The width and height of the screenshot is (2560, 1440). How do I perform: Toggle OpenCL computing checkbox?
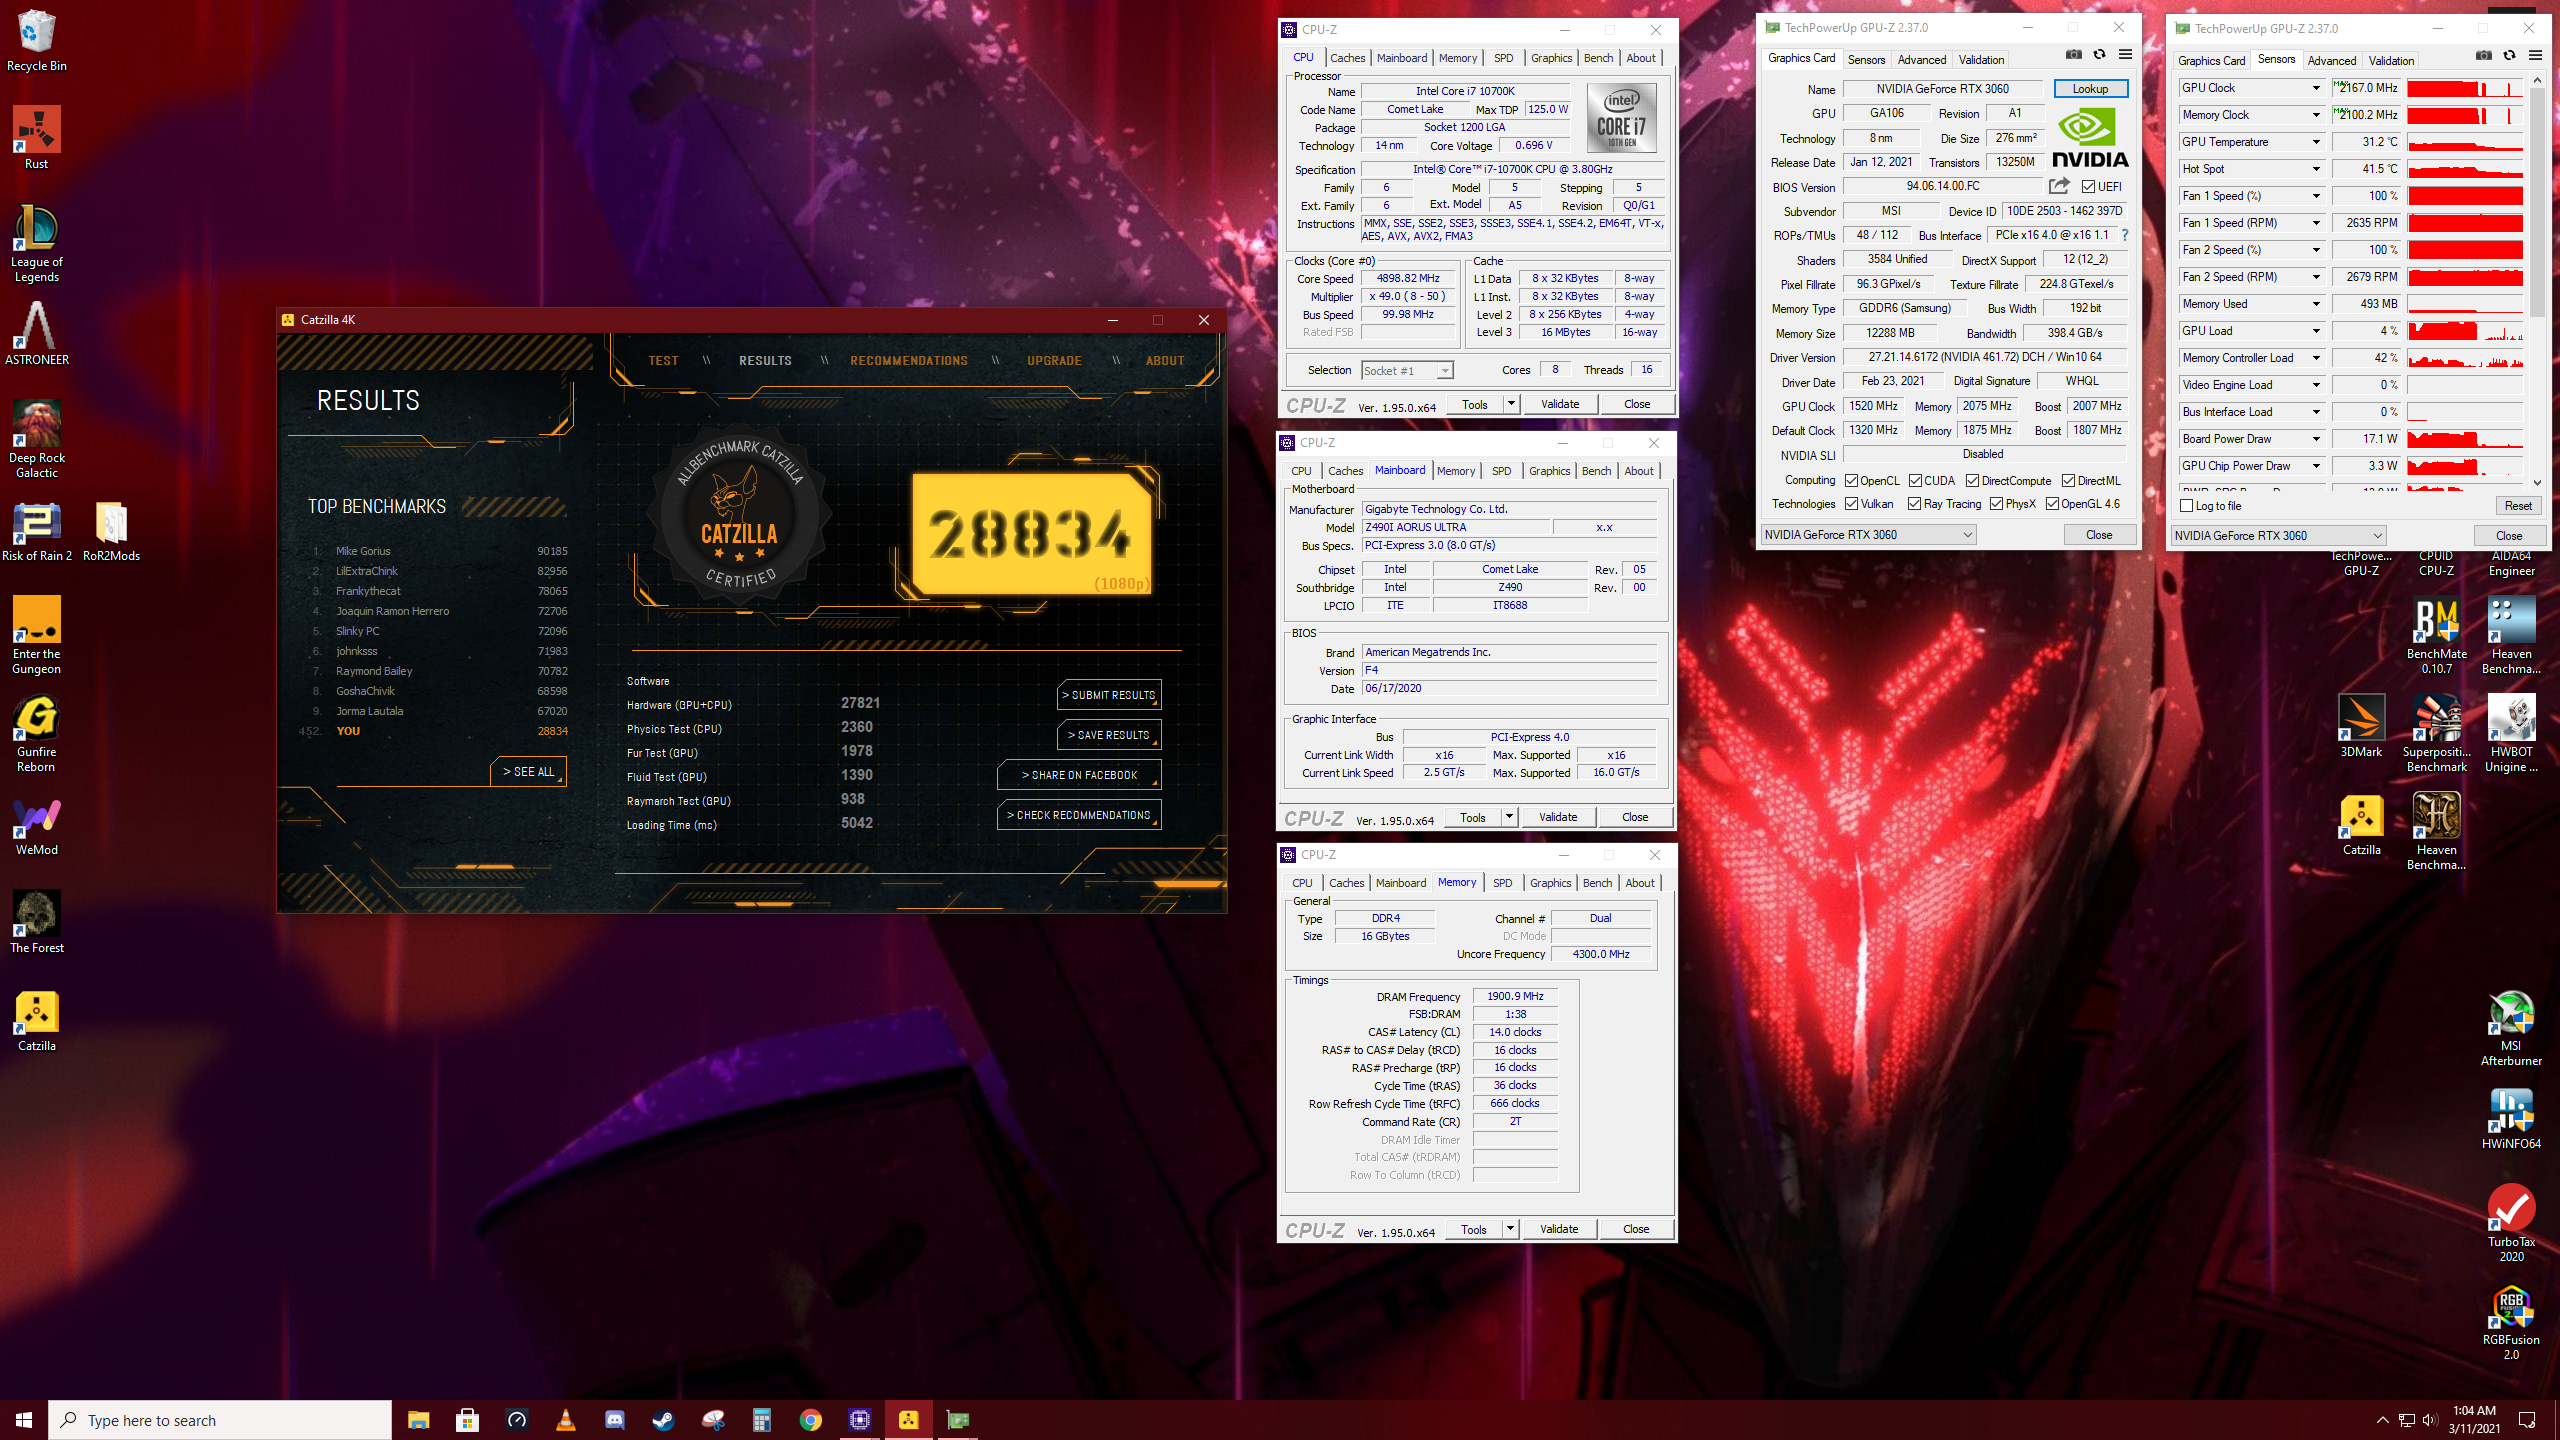[1851, 481]
